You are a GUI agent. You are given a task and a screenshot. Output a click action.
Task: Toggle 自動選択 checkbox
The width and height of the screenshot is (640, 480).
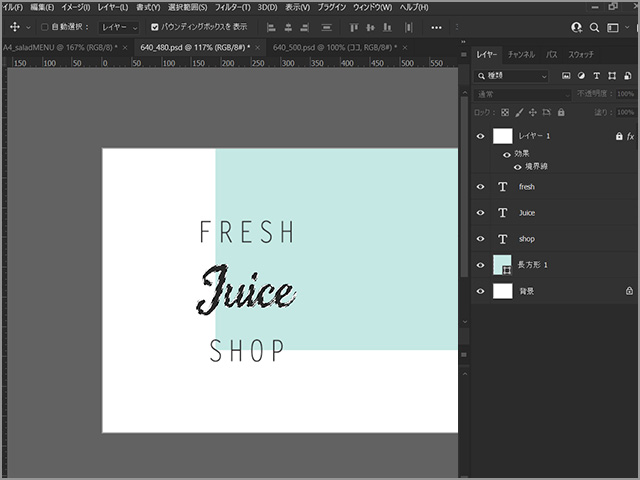[44, 27]
